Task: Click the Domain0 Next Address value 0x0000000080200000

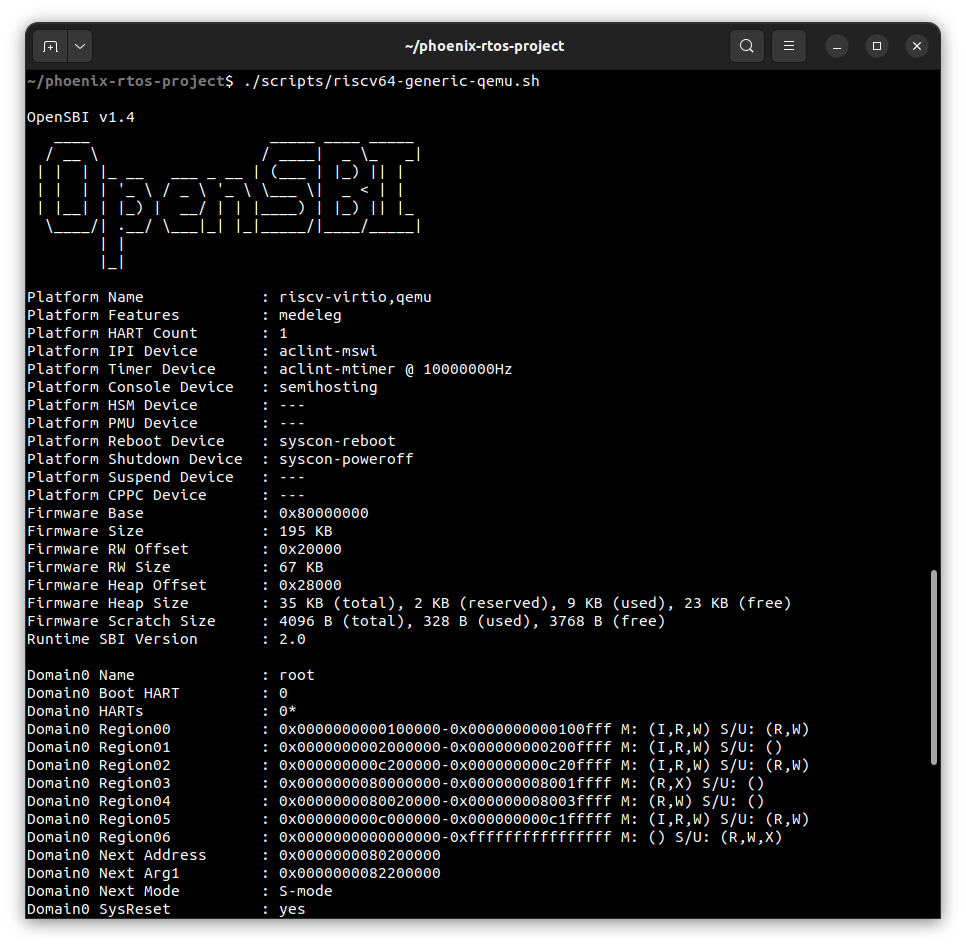Action: tap(360, 855)
